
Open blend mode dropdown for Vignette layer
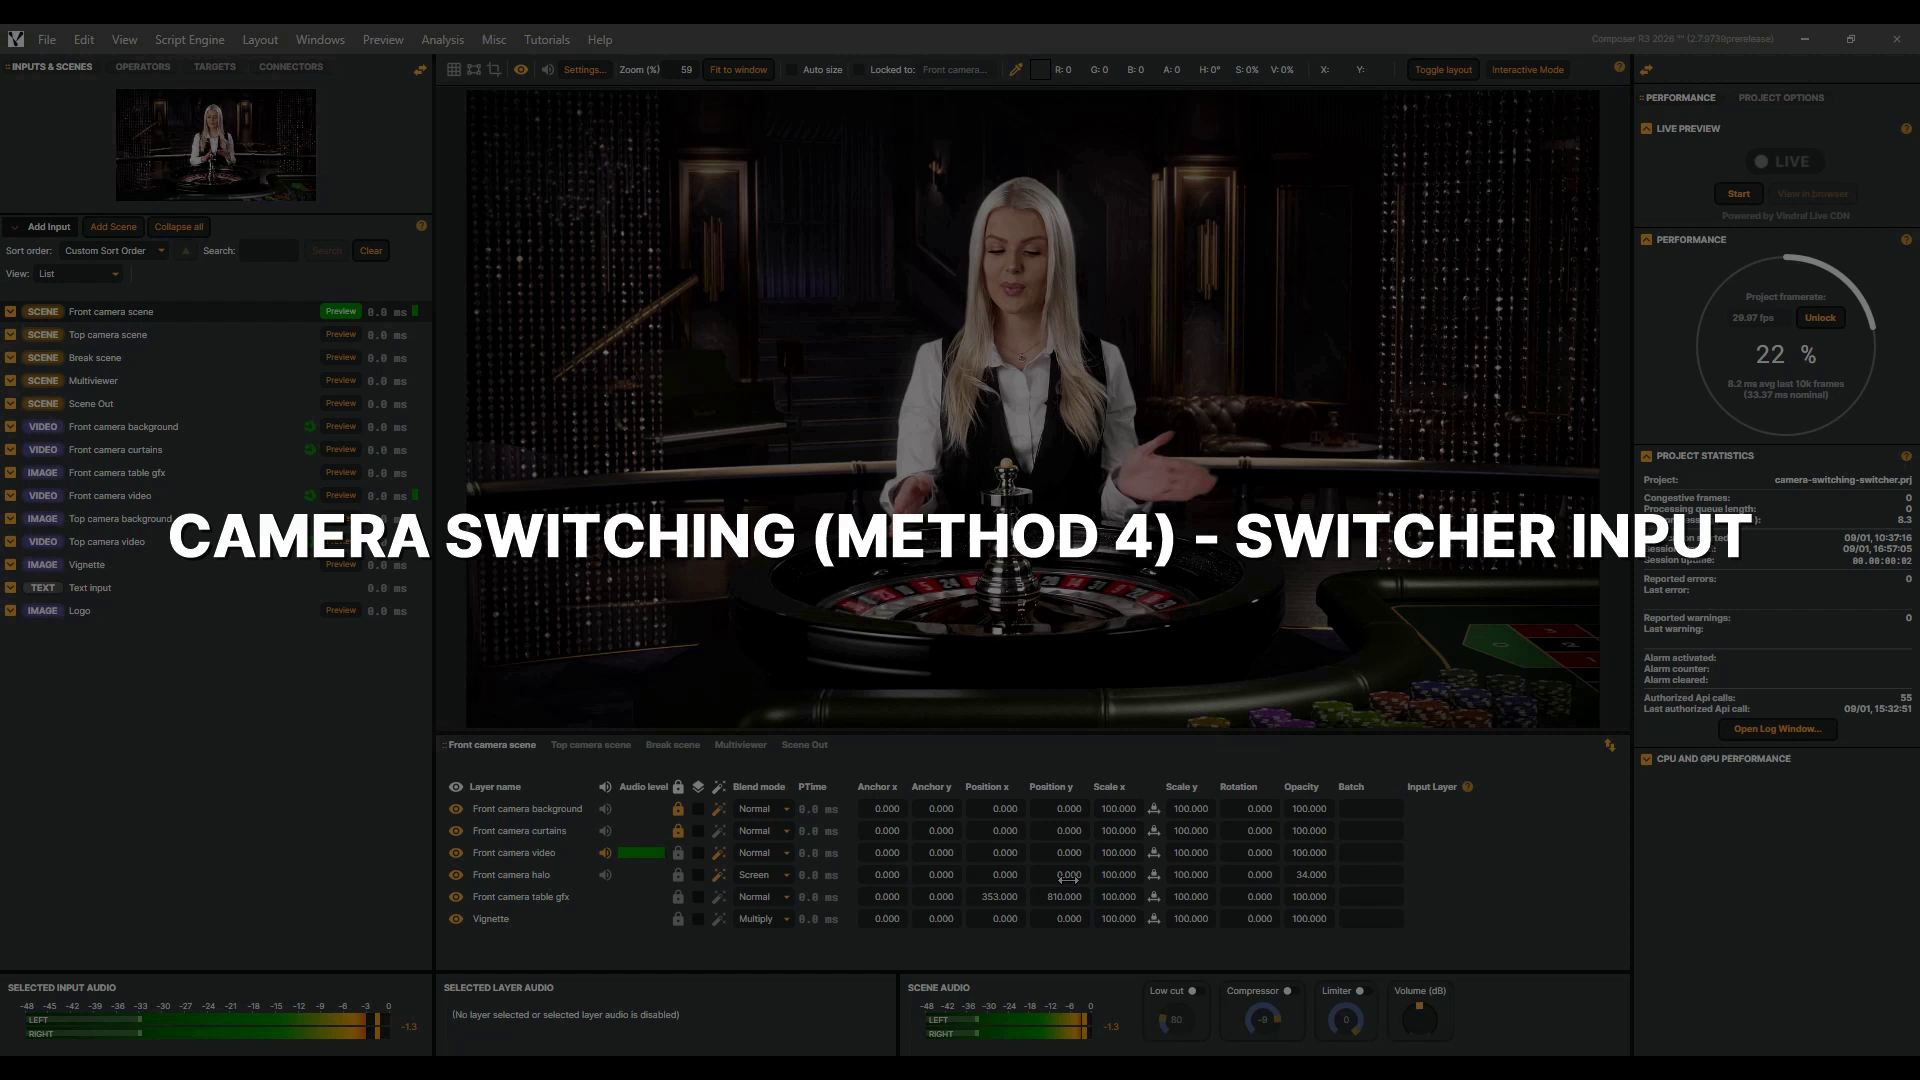coord(763,919)
